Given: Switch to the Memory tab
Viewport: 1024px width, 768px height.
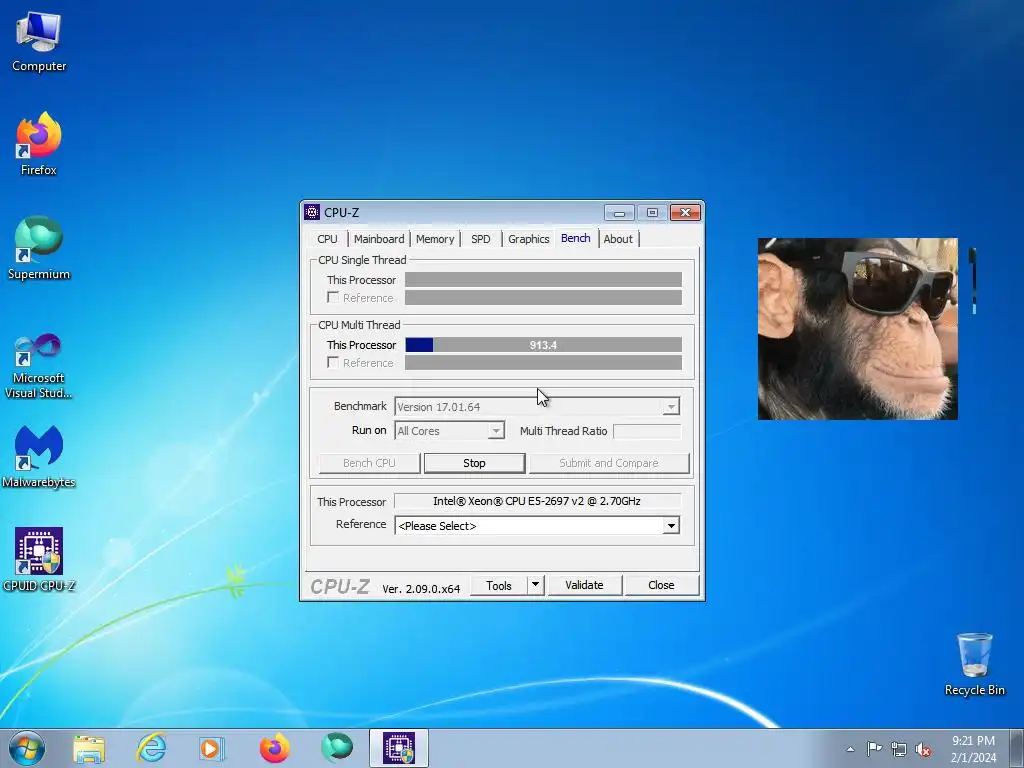Looking at the screenshot, I should click(435, 239).
